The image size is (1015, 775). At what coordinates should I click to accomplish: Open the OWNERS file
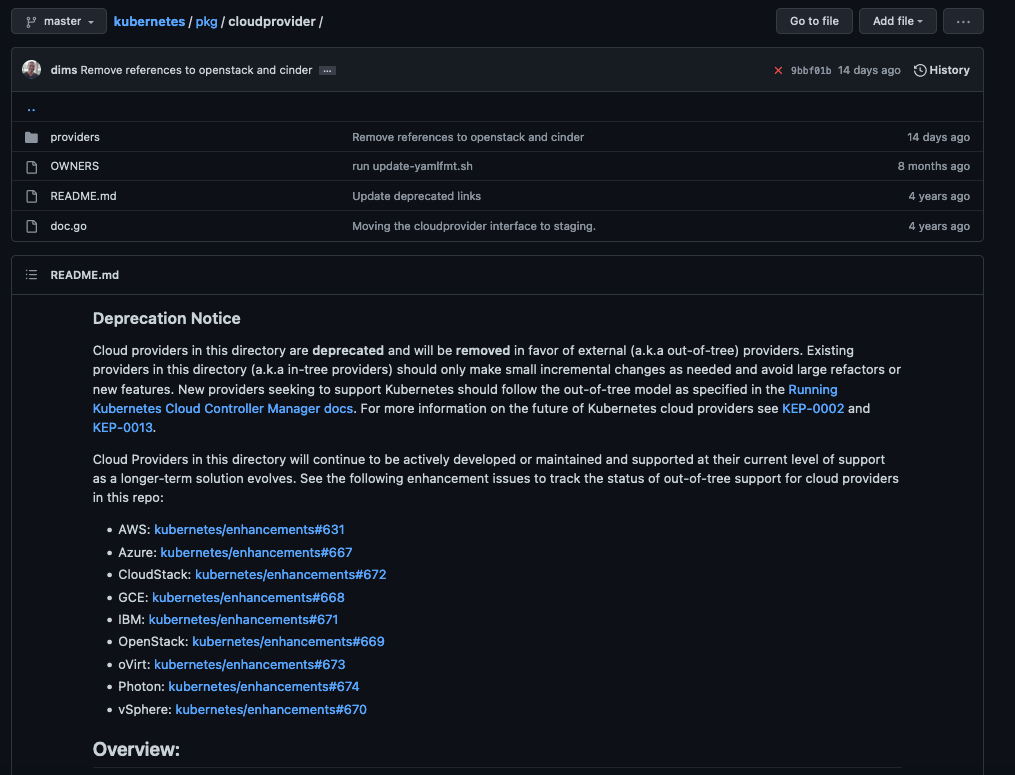coord(74,166)
